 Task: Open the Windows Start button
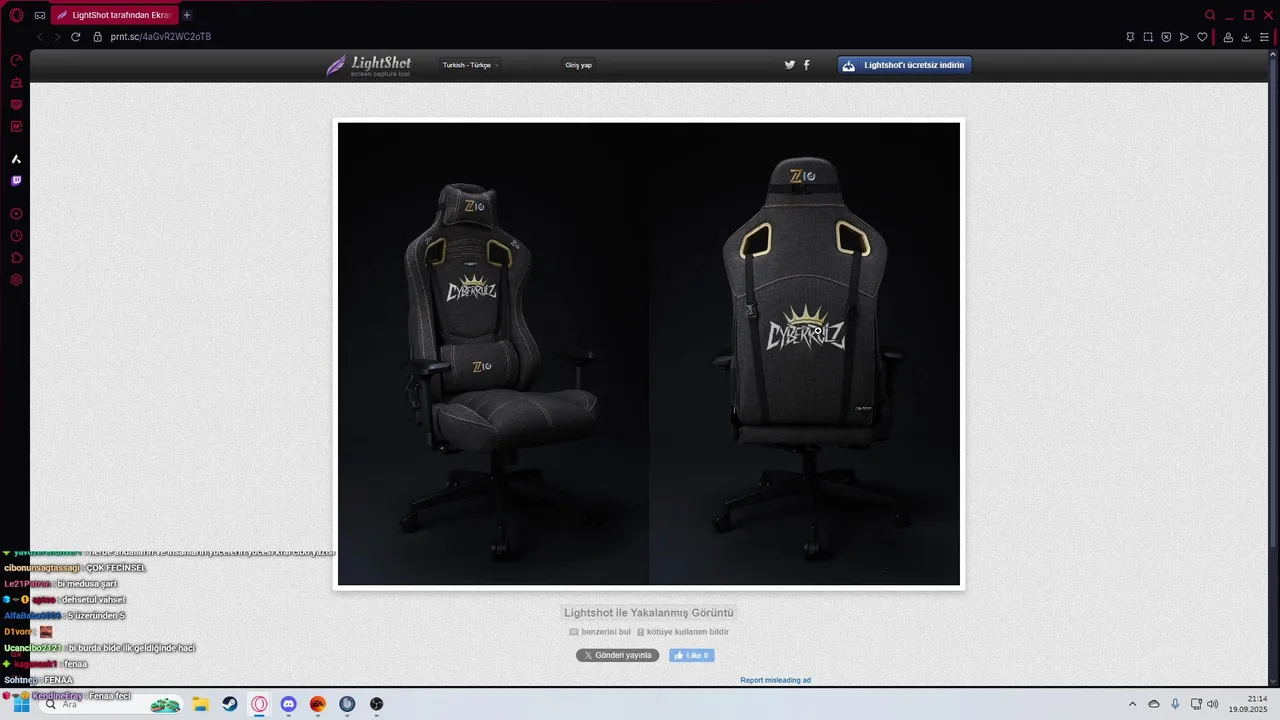point(21,704)
